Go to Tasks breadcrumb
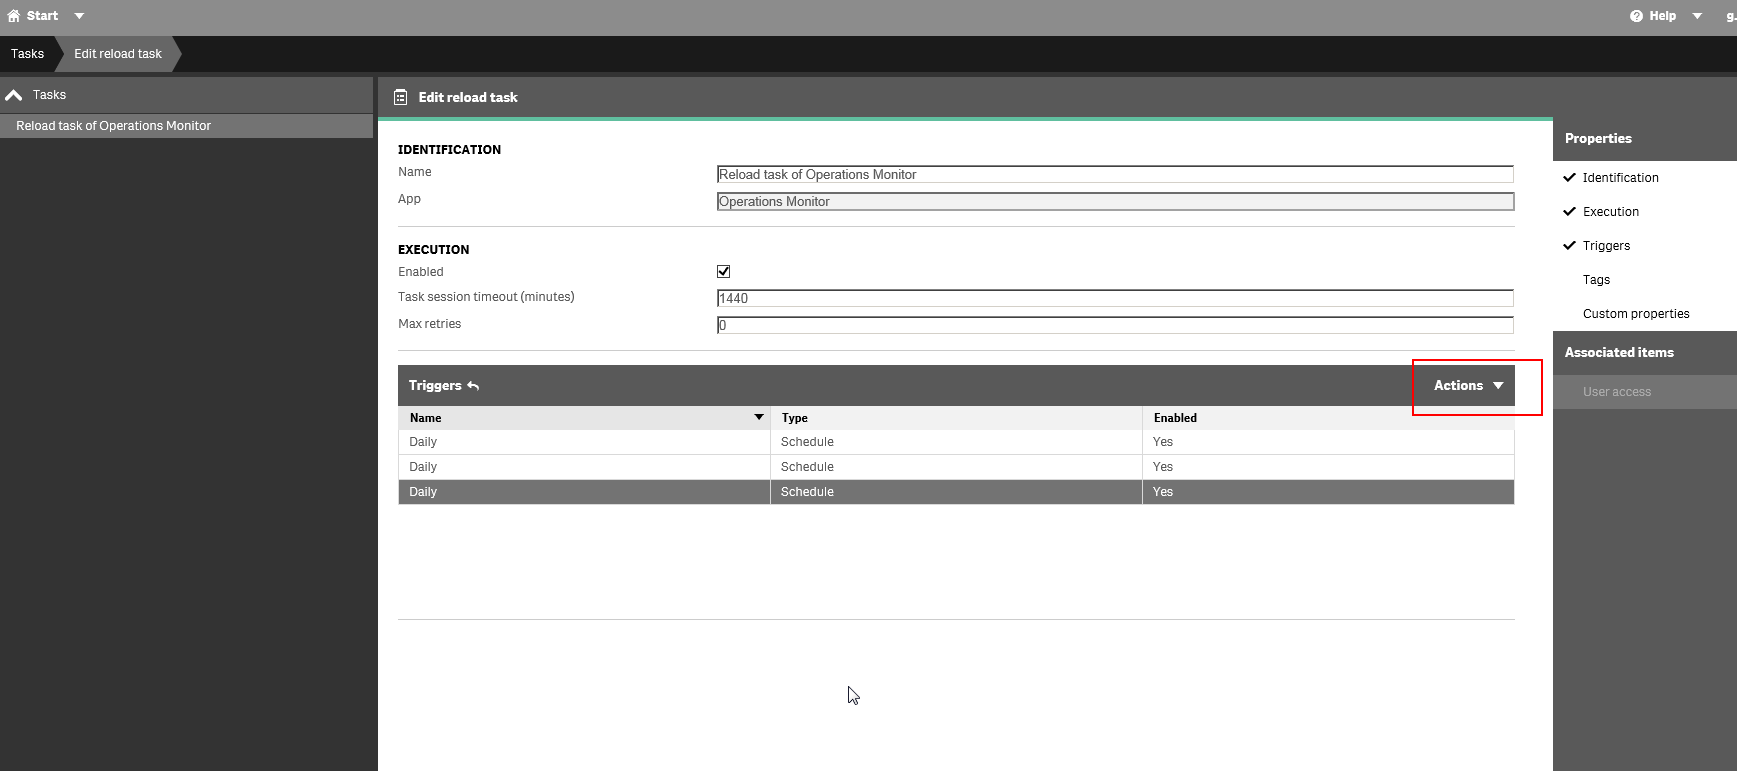The image size is (1737, 771). point(27,54)
